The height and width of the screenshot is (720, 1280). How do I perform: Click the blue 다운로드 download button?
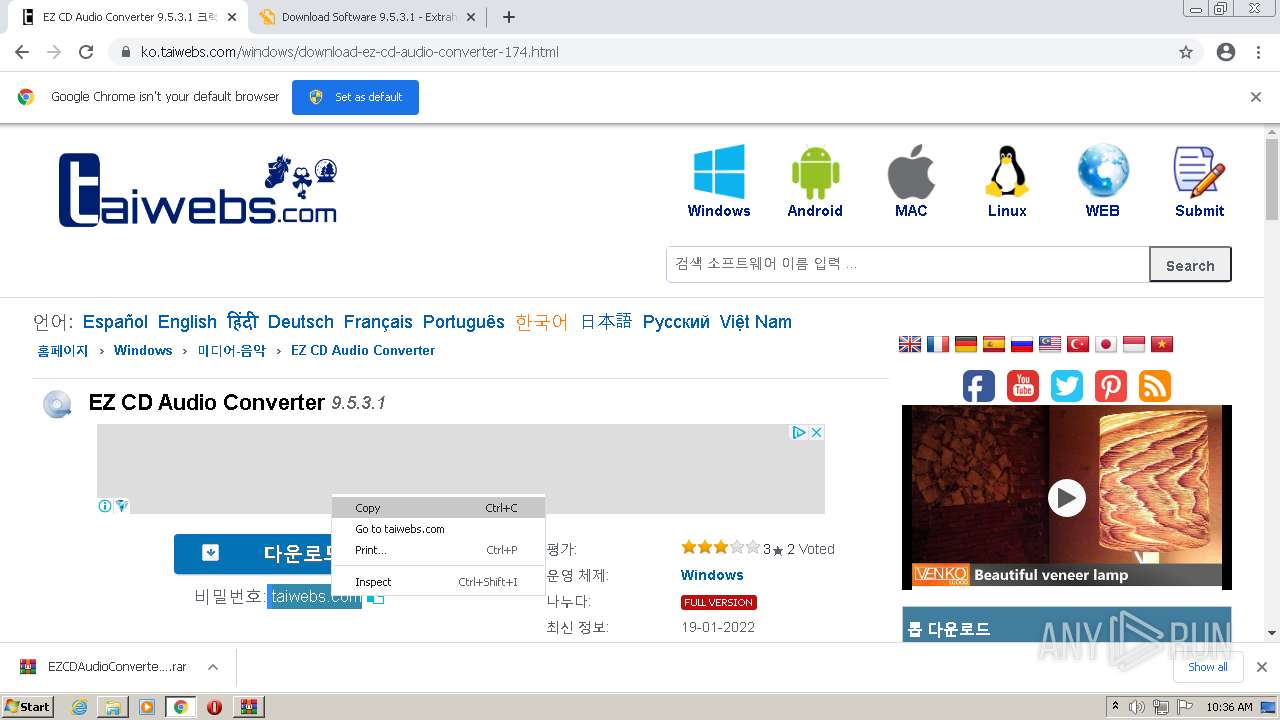pos(253,554)
